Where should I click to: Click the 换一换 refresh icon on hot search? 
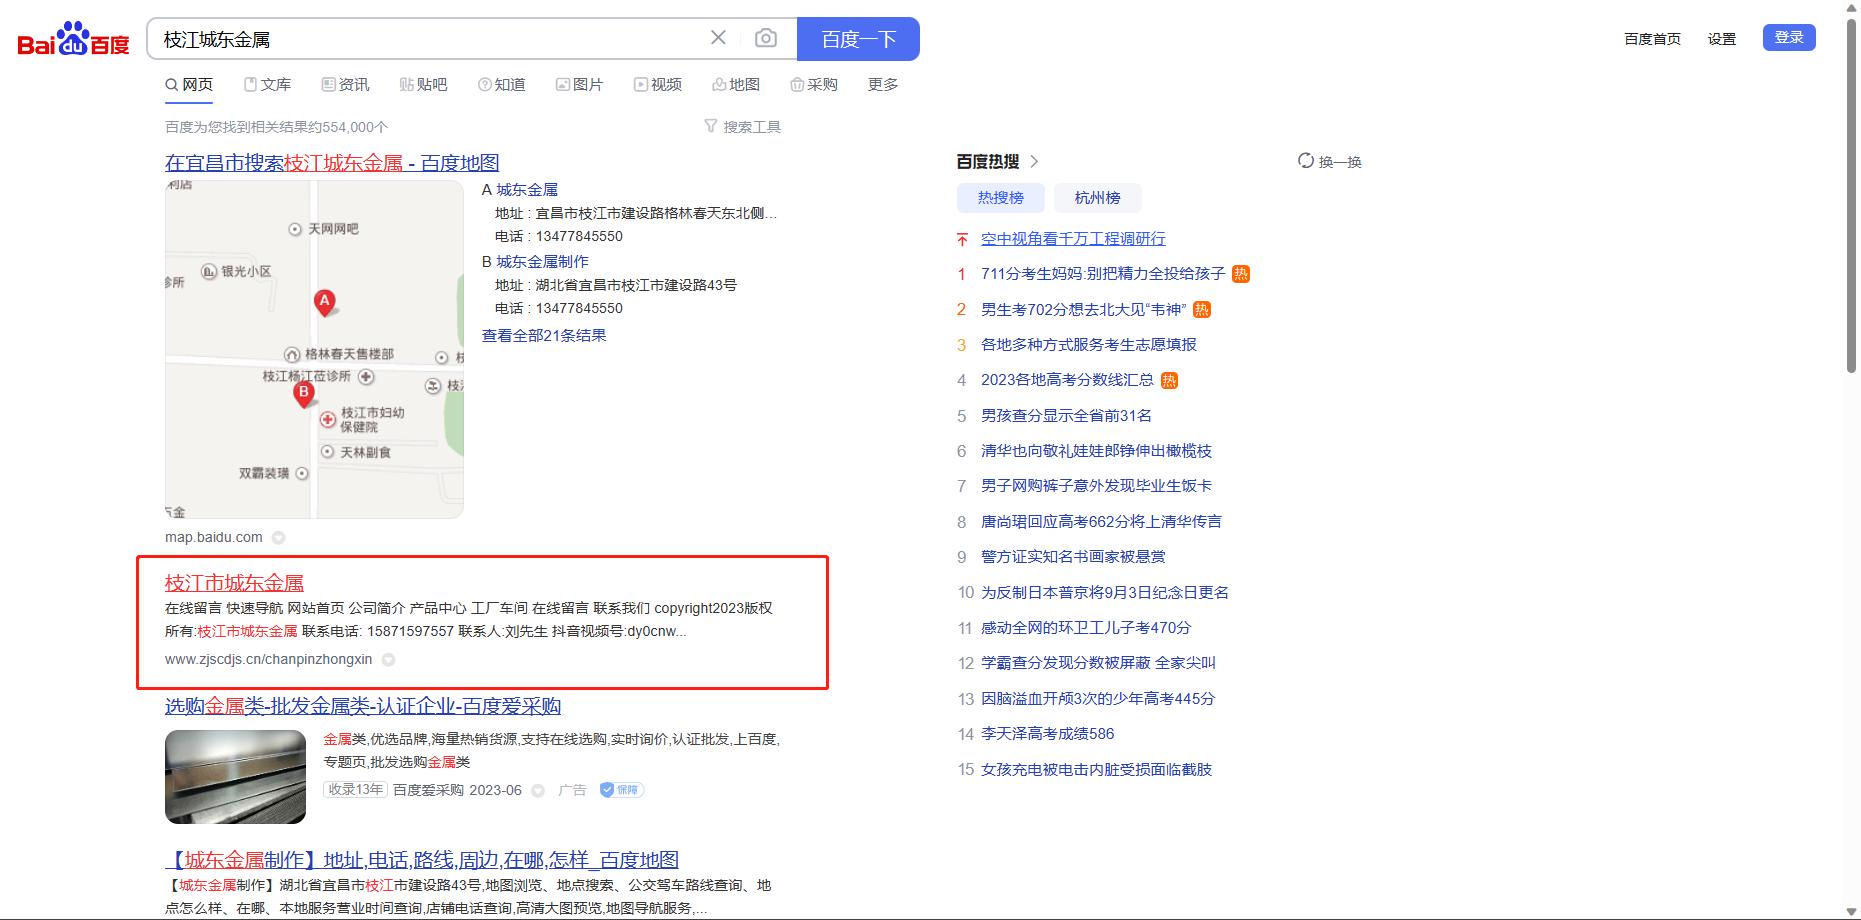point(1304,161)
